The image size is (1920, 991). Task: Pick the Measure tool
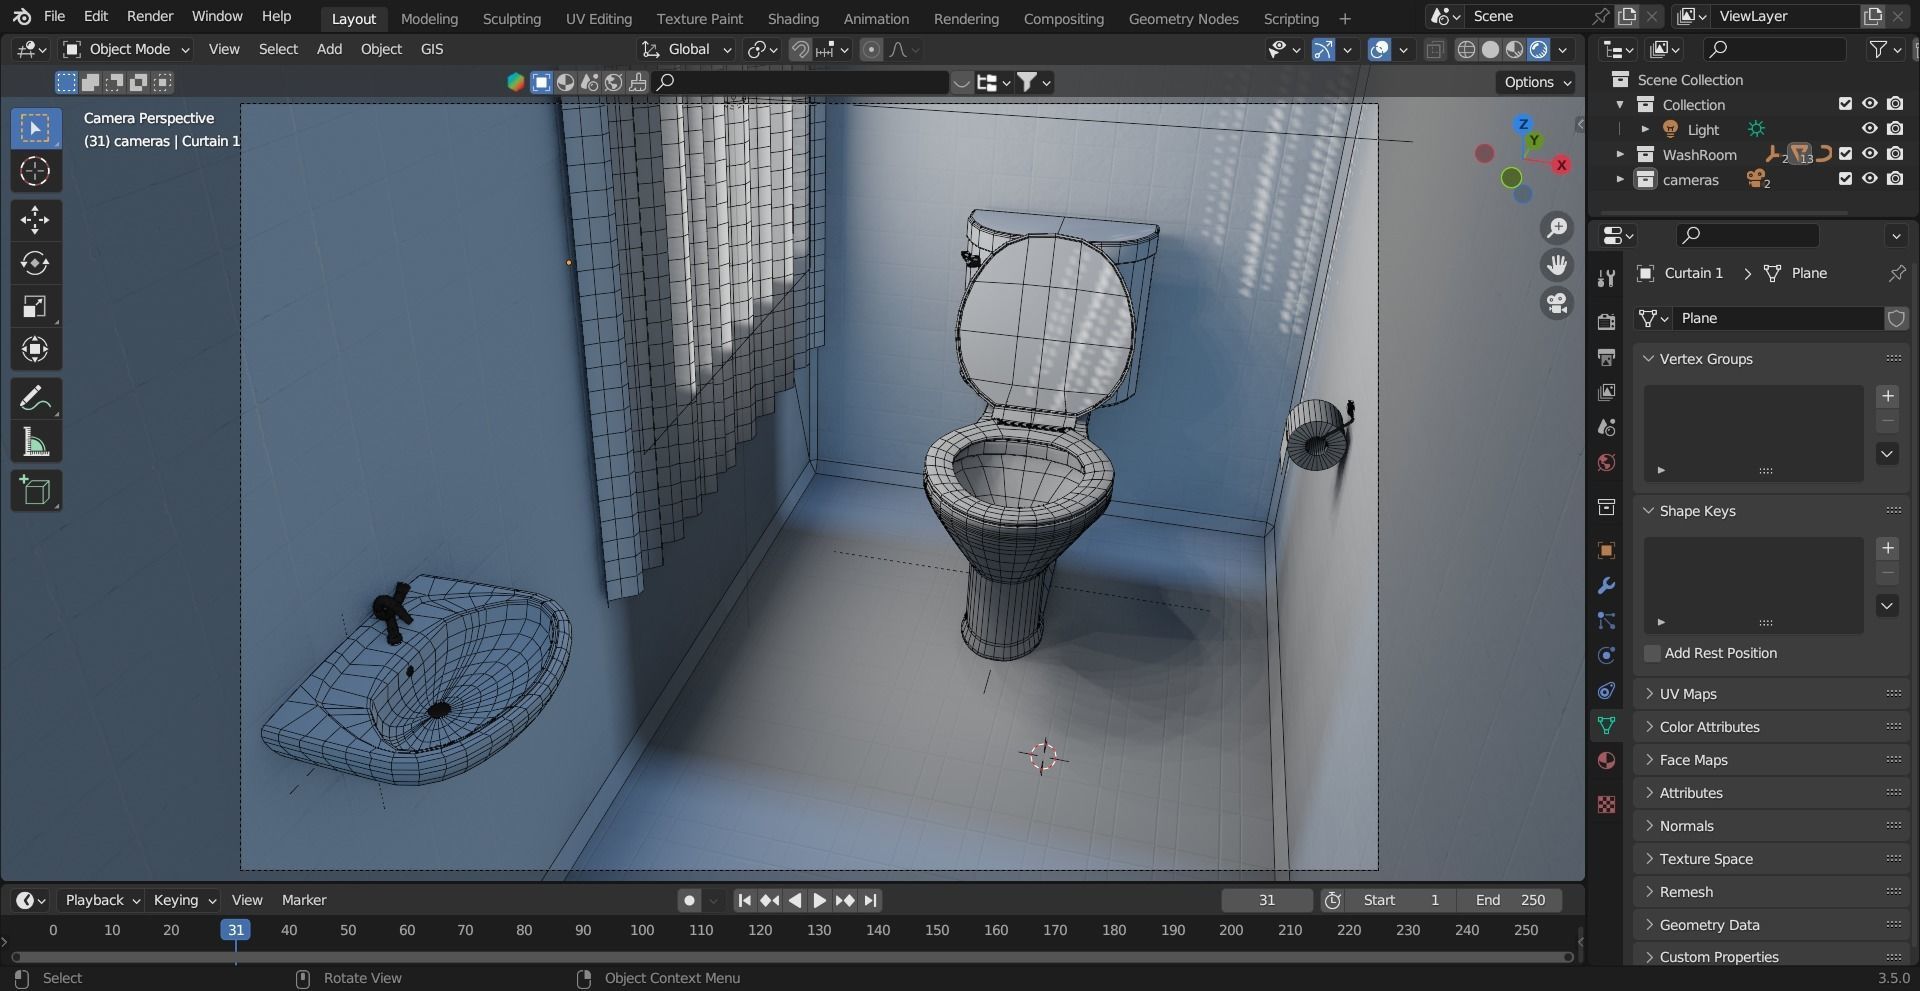(x=35, y=442)
